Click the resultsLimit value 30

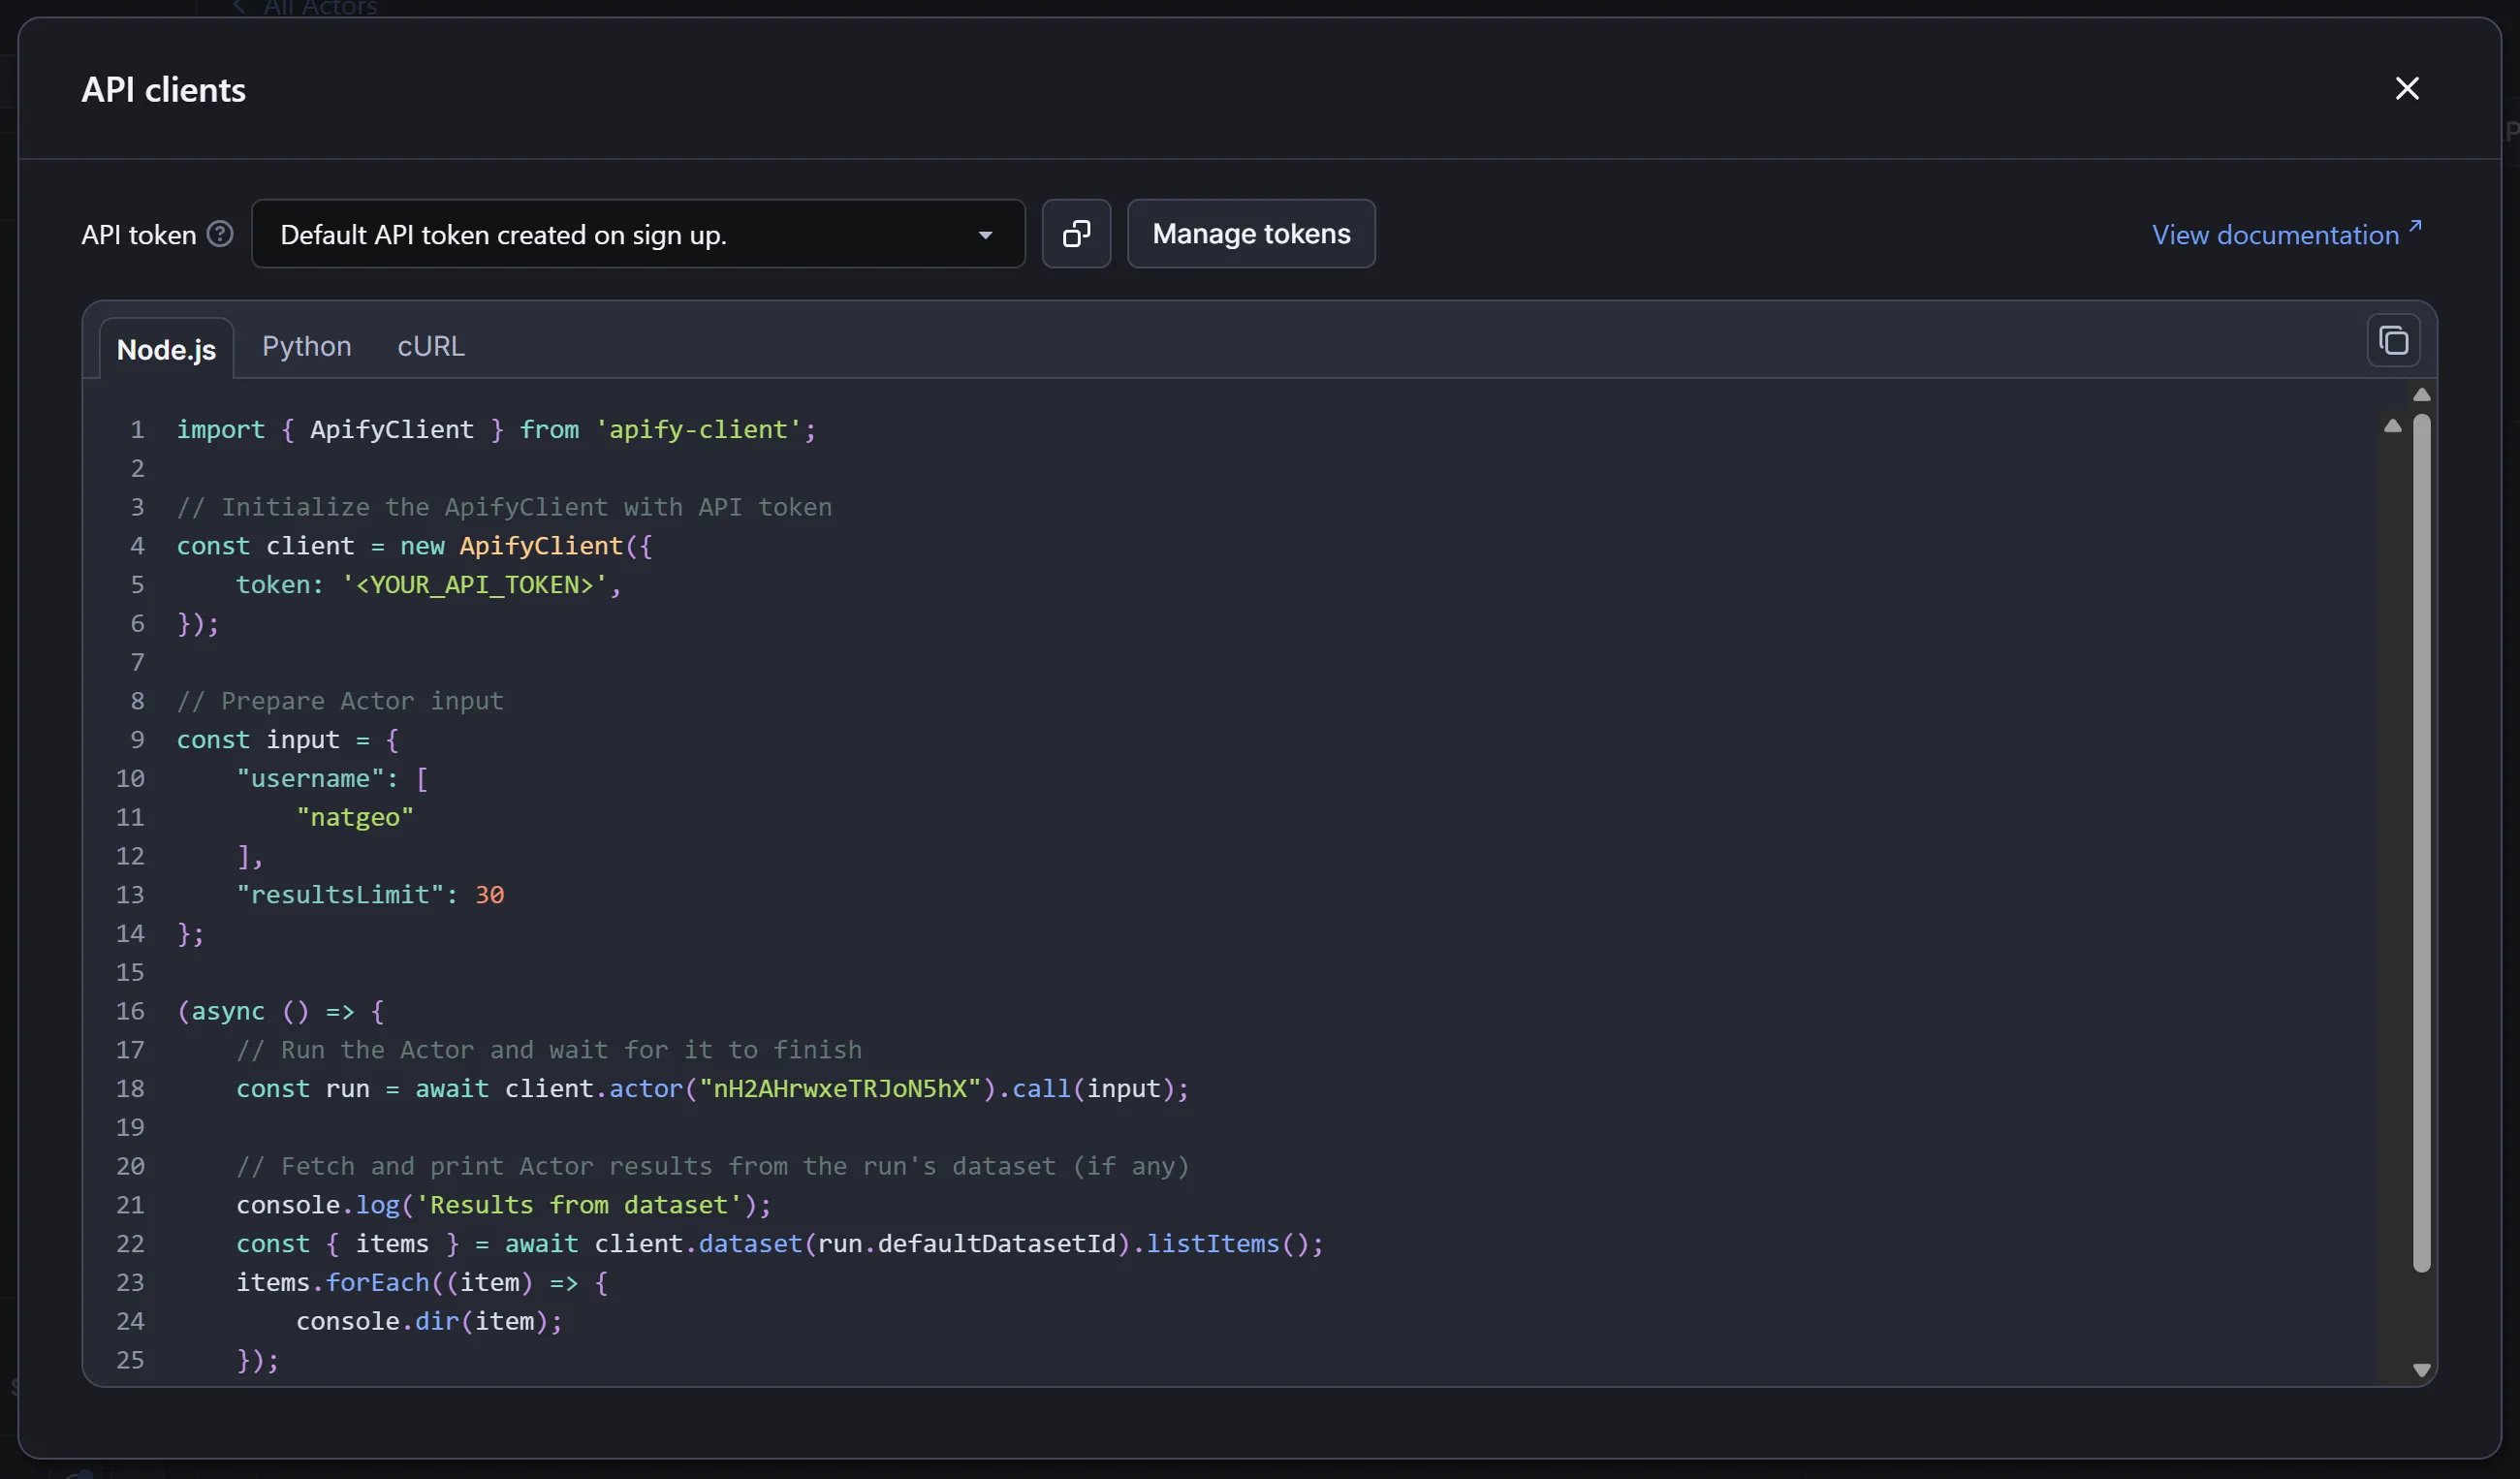[x=489, y=895]
